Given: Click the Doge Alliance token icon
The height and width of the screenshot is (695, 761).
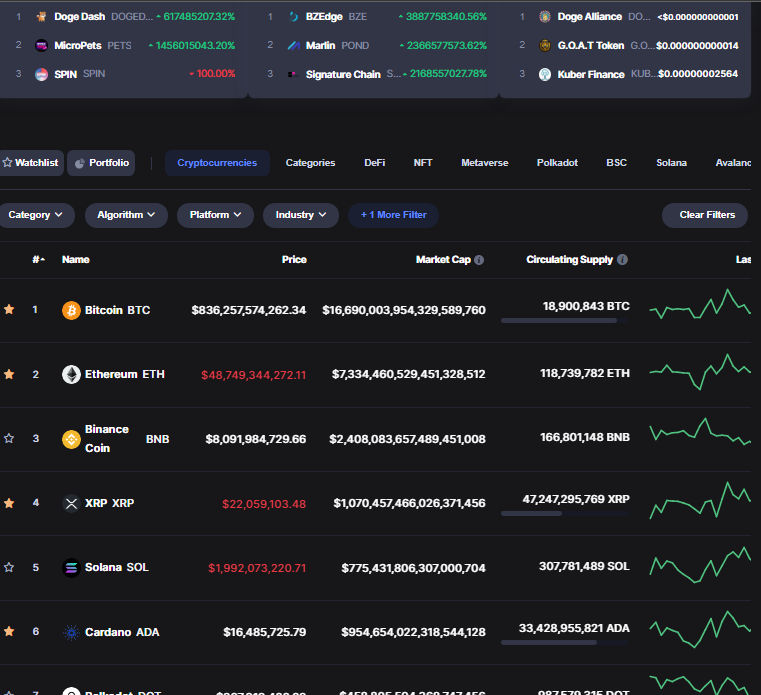Looking at the screenshot, I should pyautogui.click(x=545, y=17).
